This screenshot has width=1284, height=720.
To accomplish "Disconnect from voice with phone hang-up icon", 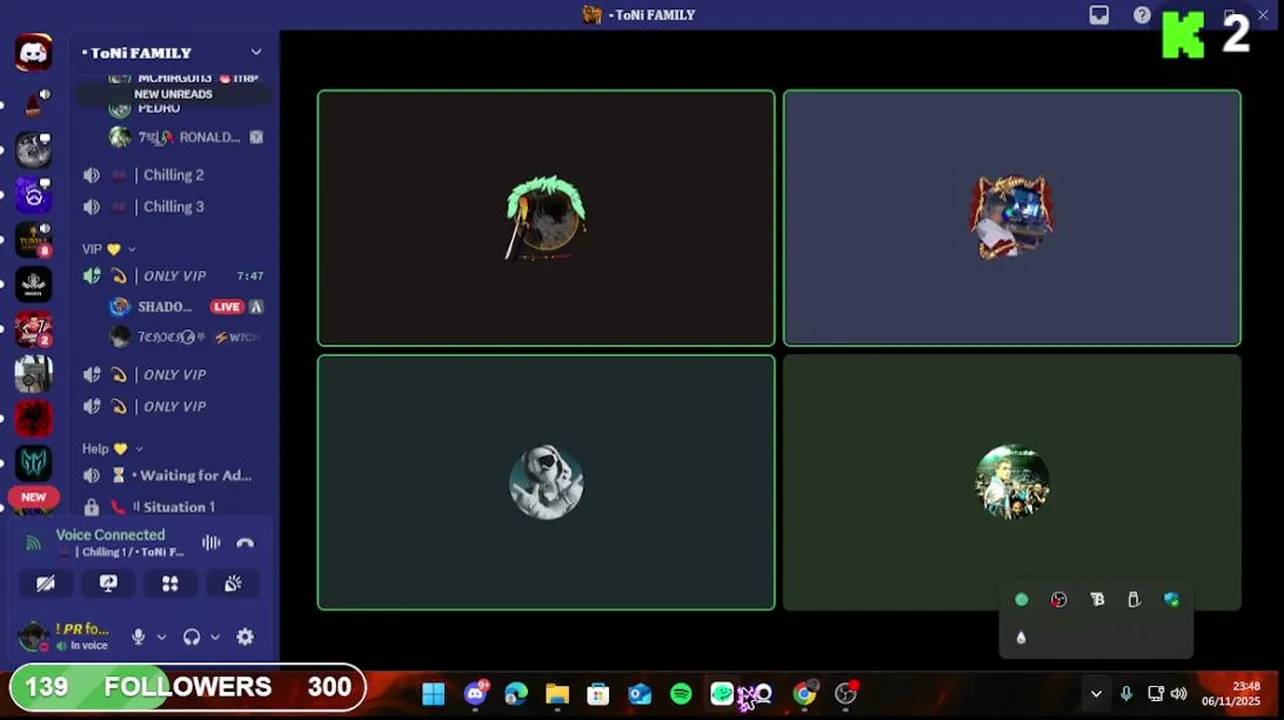I will [x=245, y=543].
